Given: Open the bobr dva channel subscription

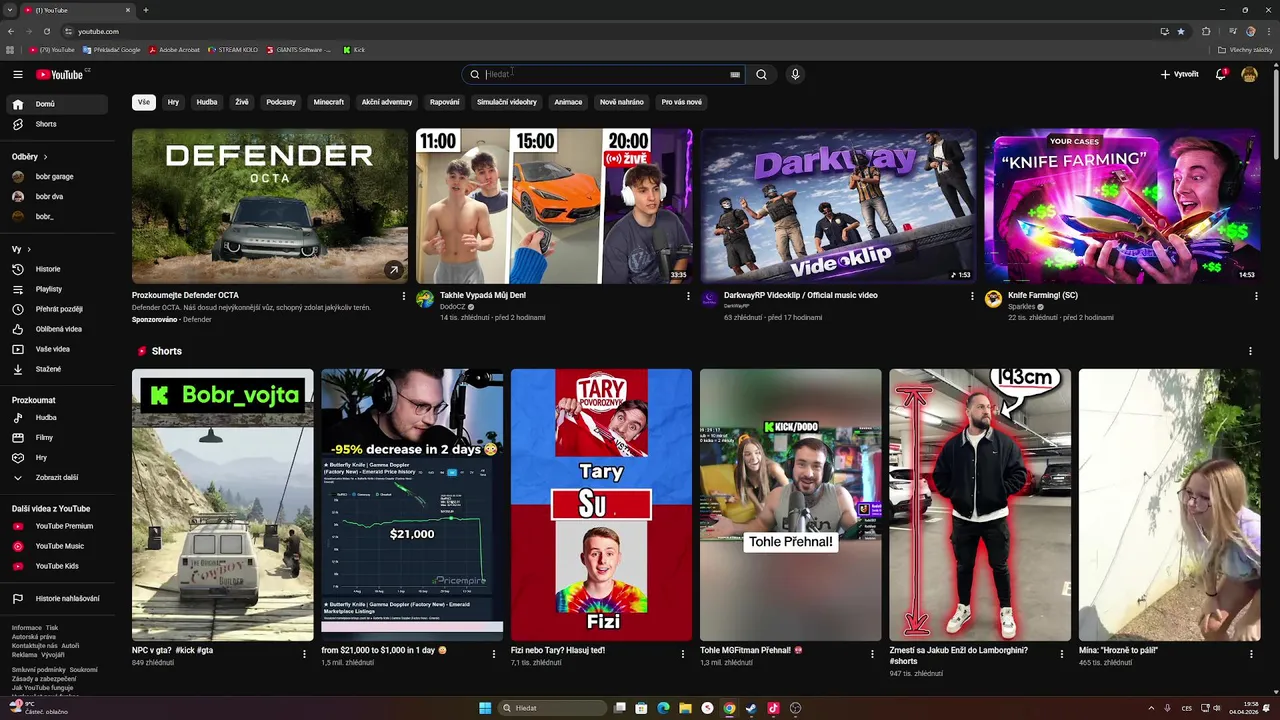Looking at the screenshot, I should (x=57, y=196).
